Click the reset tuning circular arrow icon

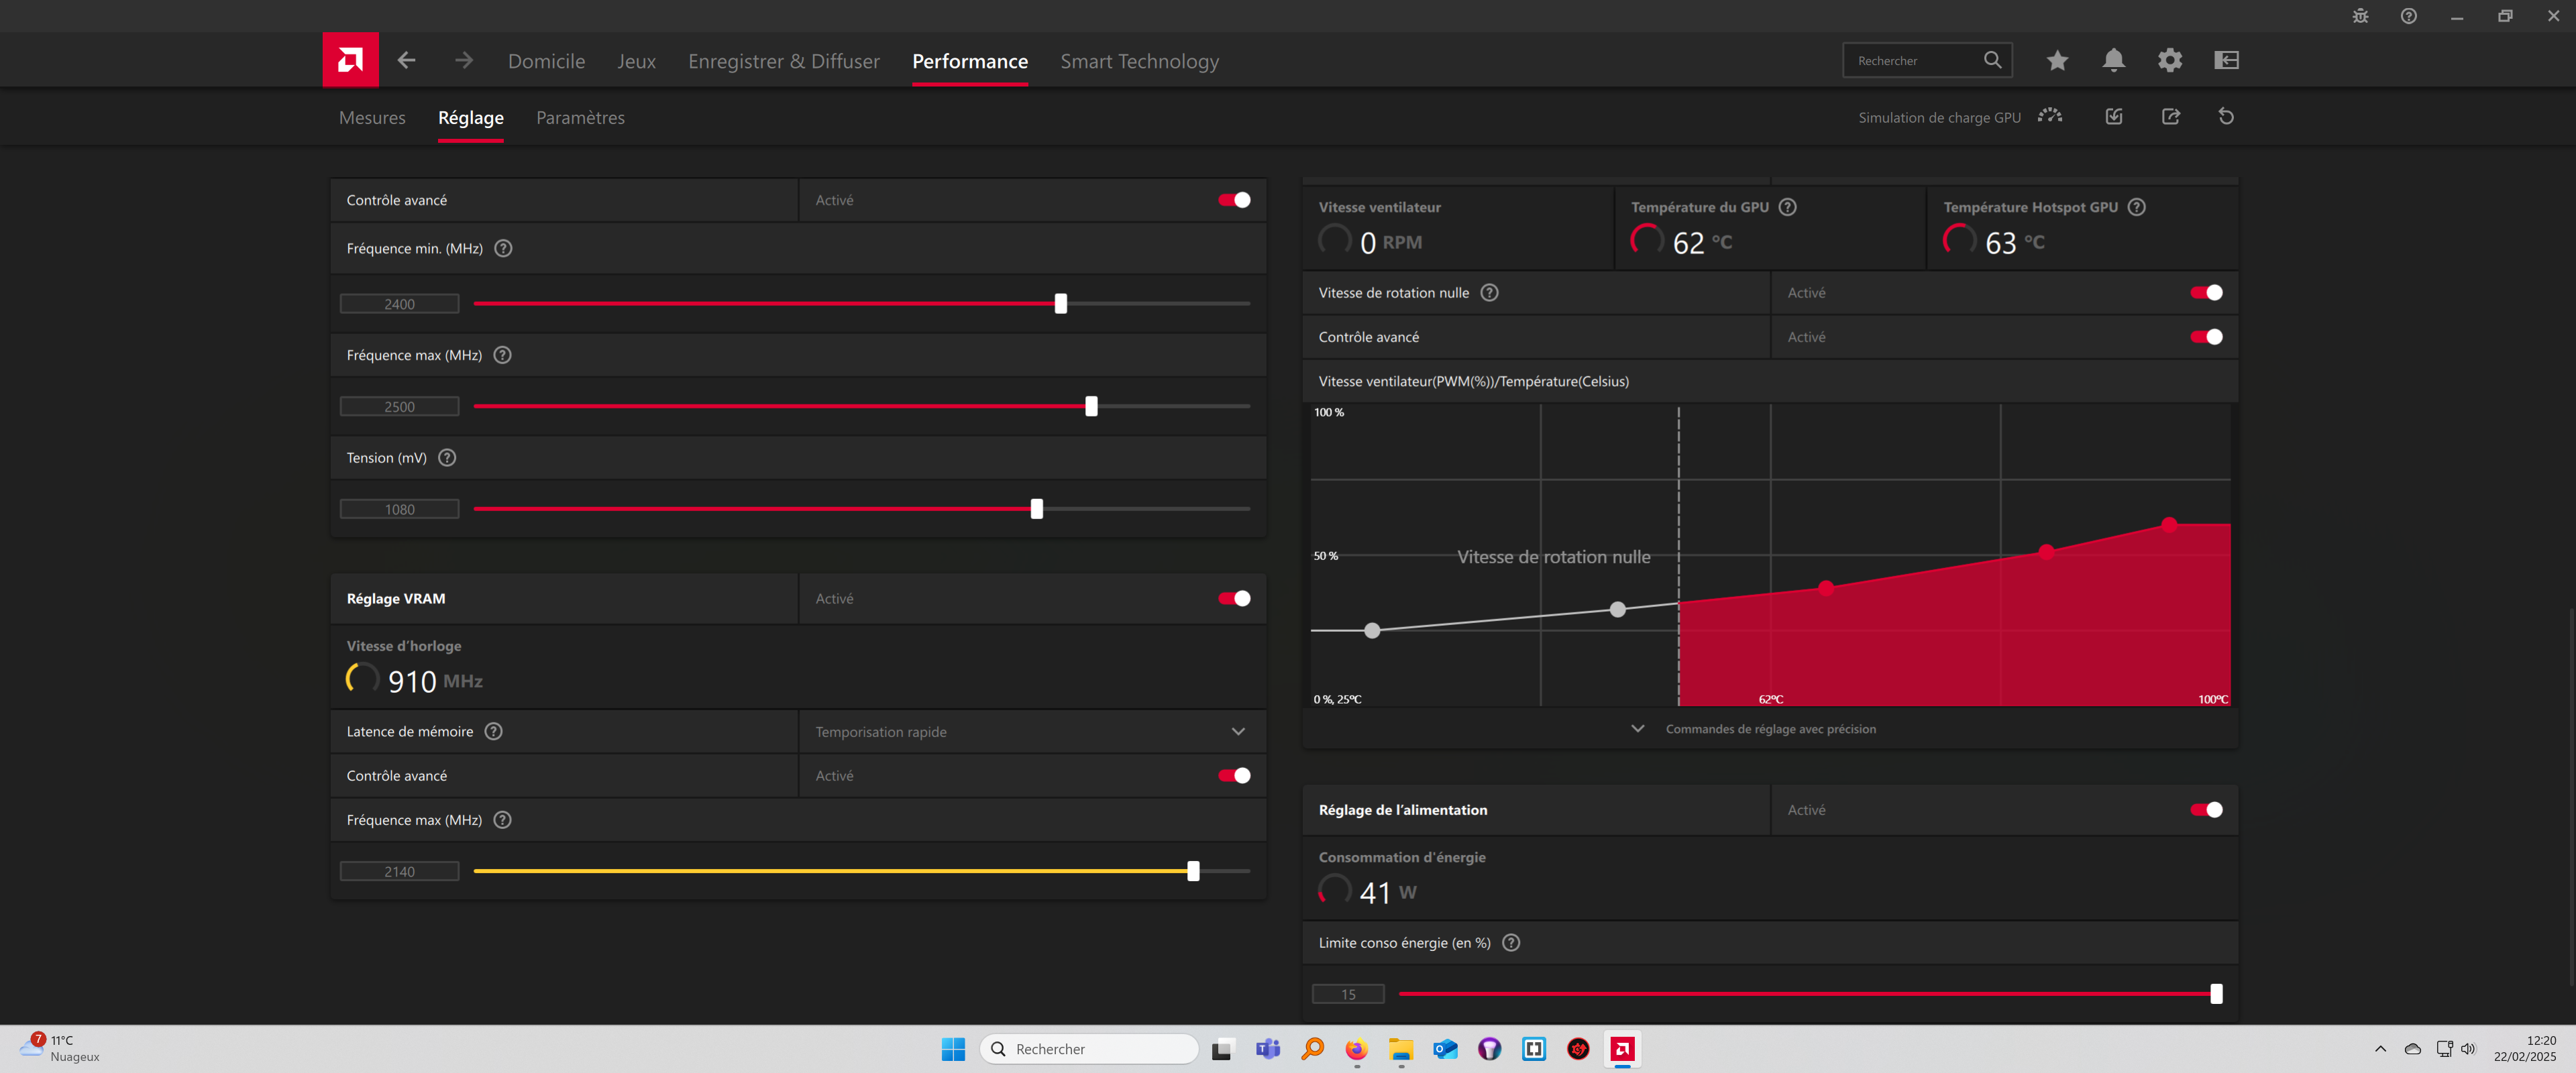click(2226, 117)
